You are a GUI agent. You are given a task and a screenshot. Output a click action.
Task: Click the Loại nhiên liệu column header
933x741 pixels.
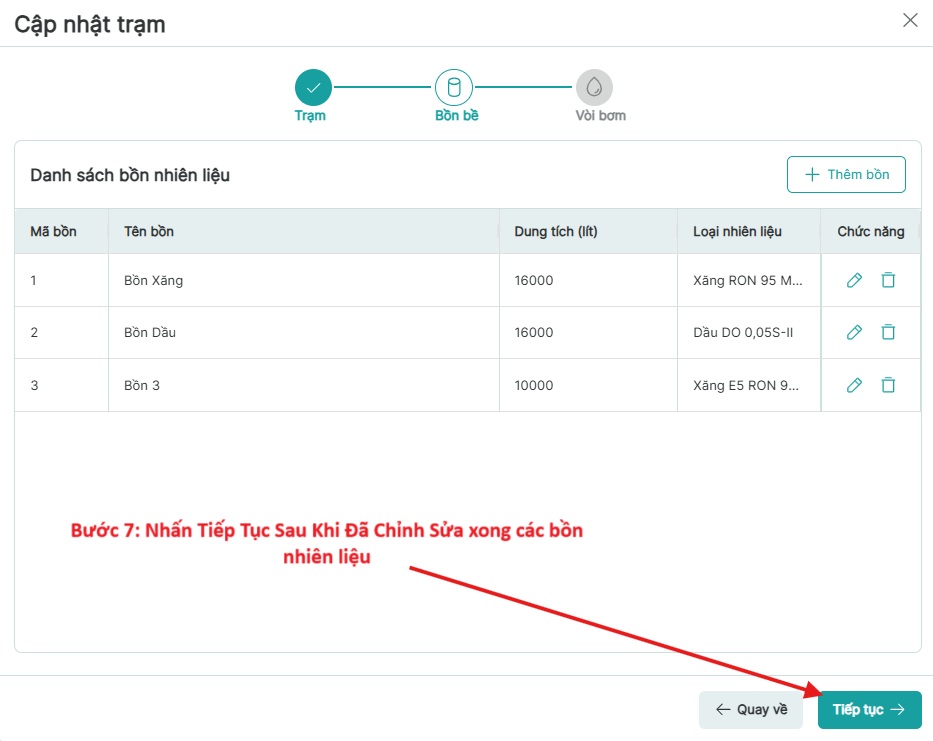pos(738,231)
